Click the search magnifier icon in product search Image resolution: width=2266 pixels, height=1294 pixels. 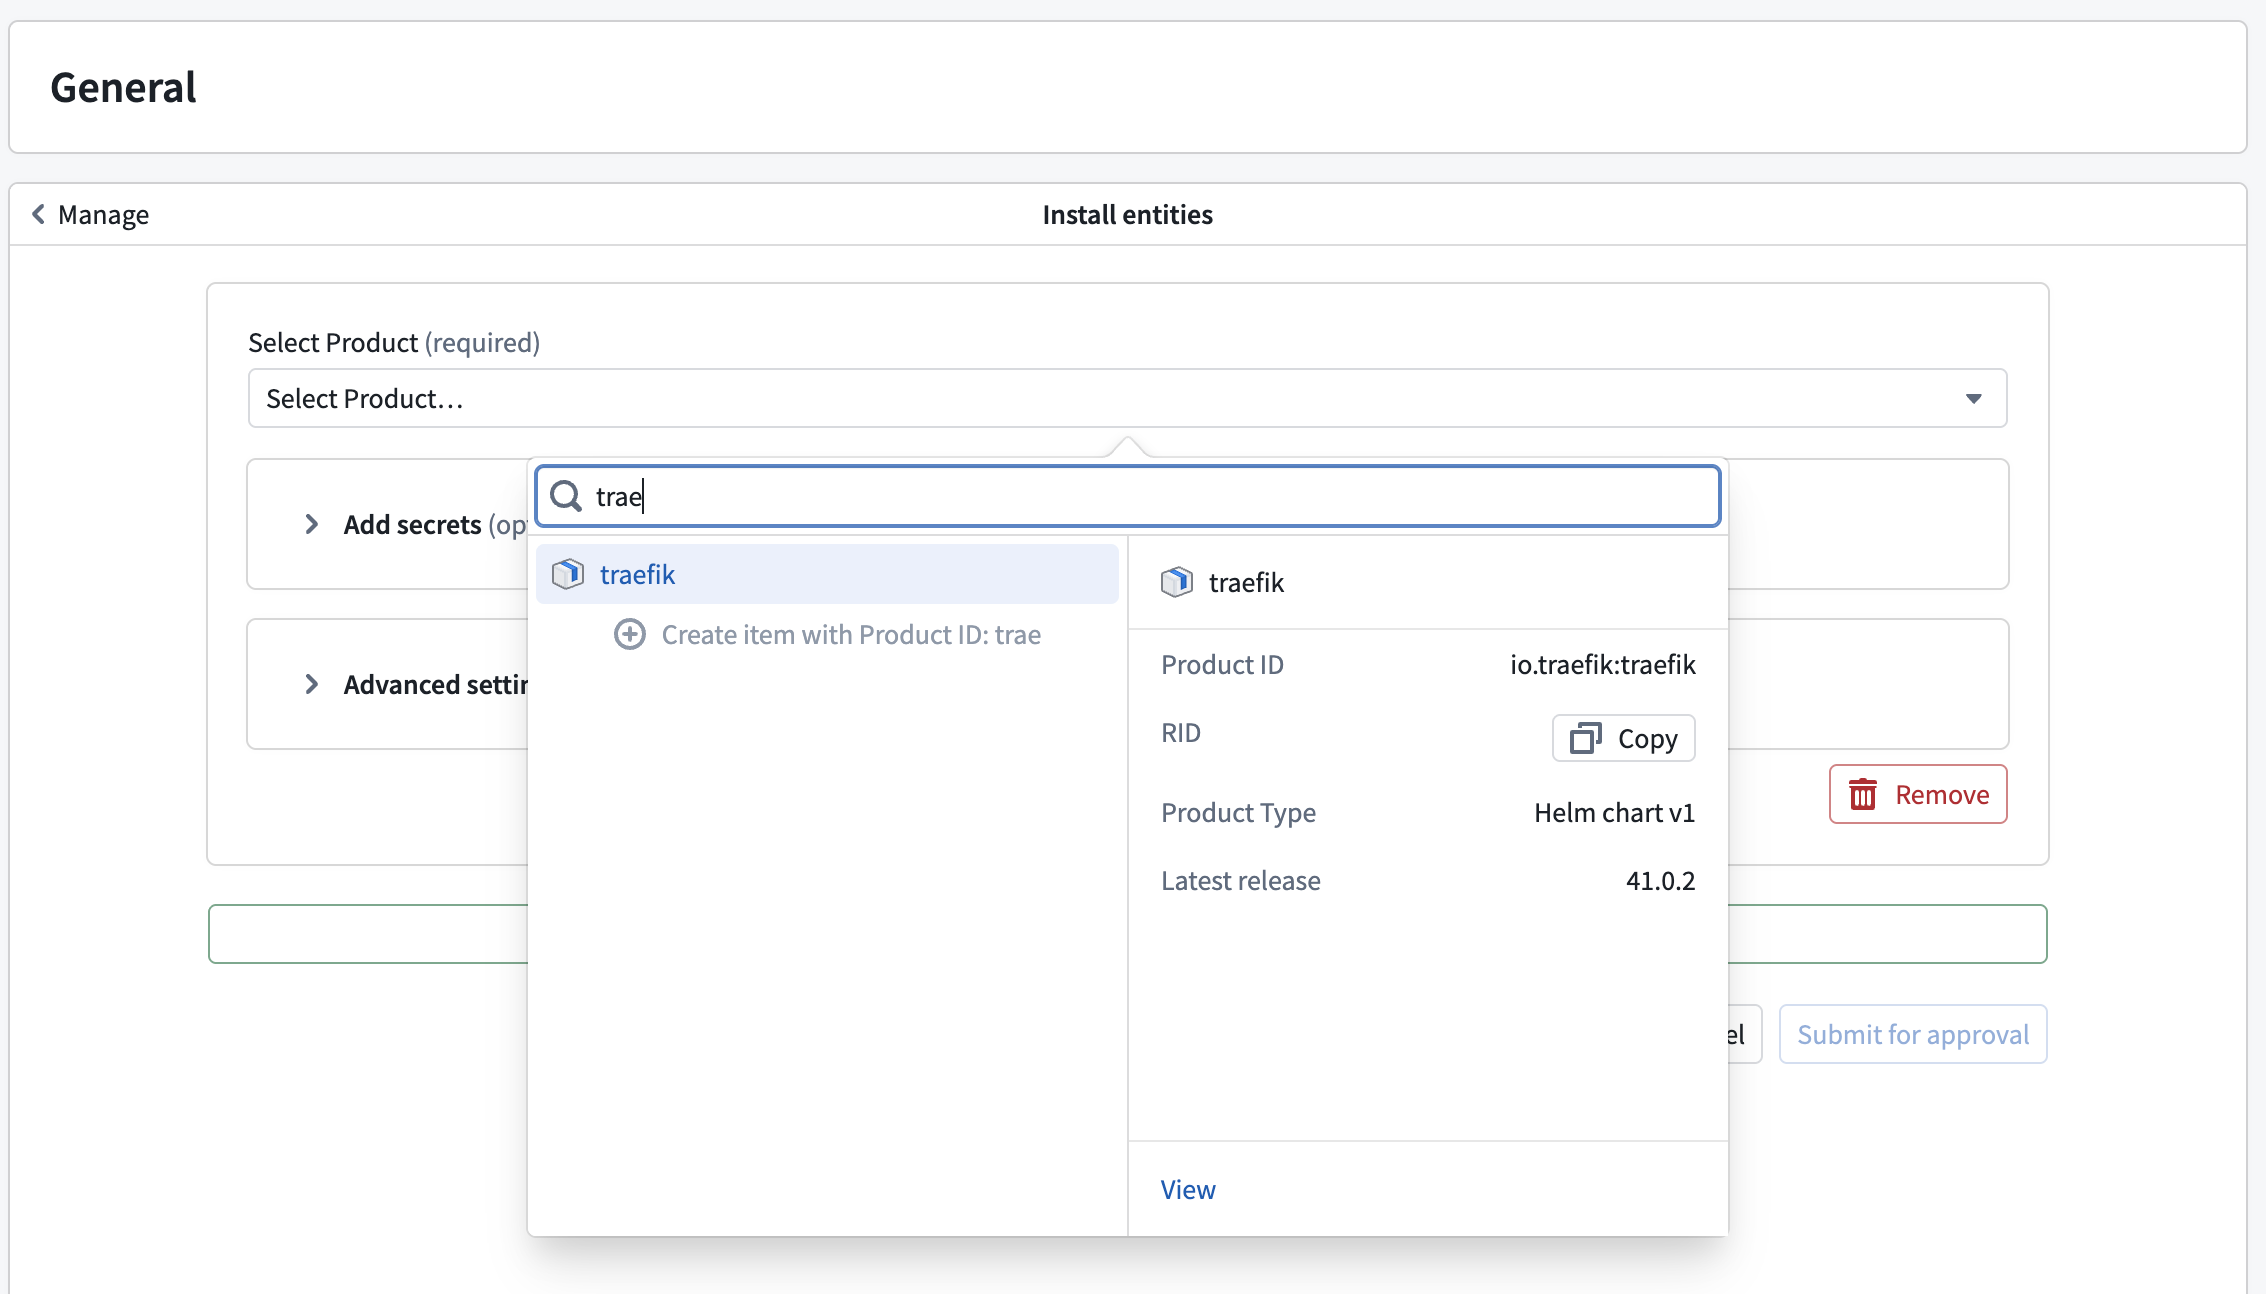coord(566,496)
